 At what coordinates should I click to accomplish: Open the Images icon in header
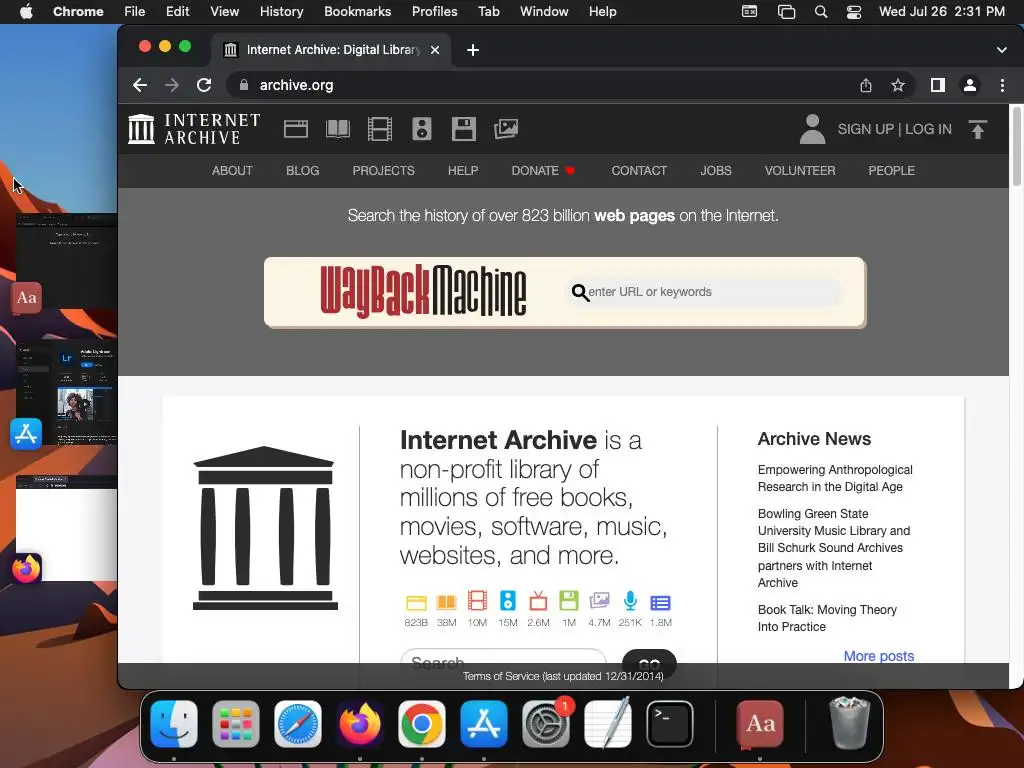505,129
